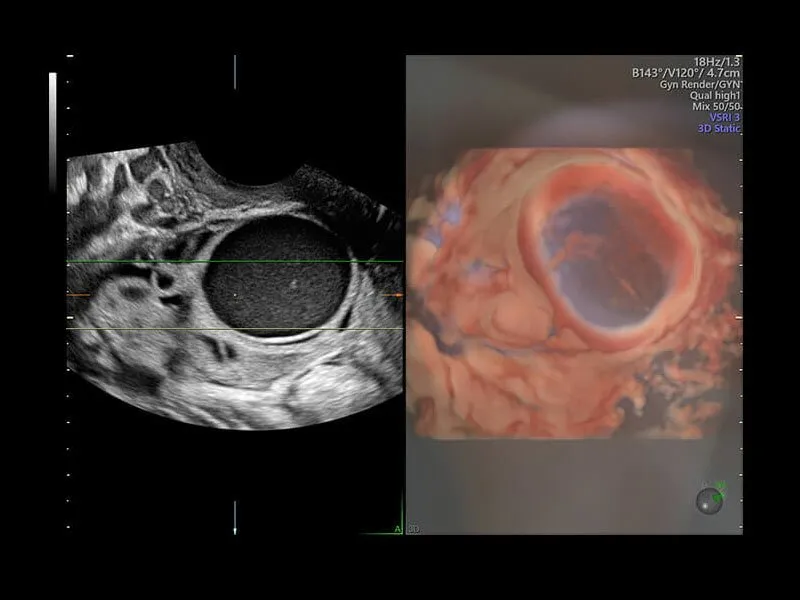The height and width of the screenshot is (600, 800).
Task: Click the bottom center line marker
Action: pyautogui.click(x=235, y=516)
